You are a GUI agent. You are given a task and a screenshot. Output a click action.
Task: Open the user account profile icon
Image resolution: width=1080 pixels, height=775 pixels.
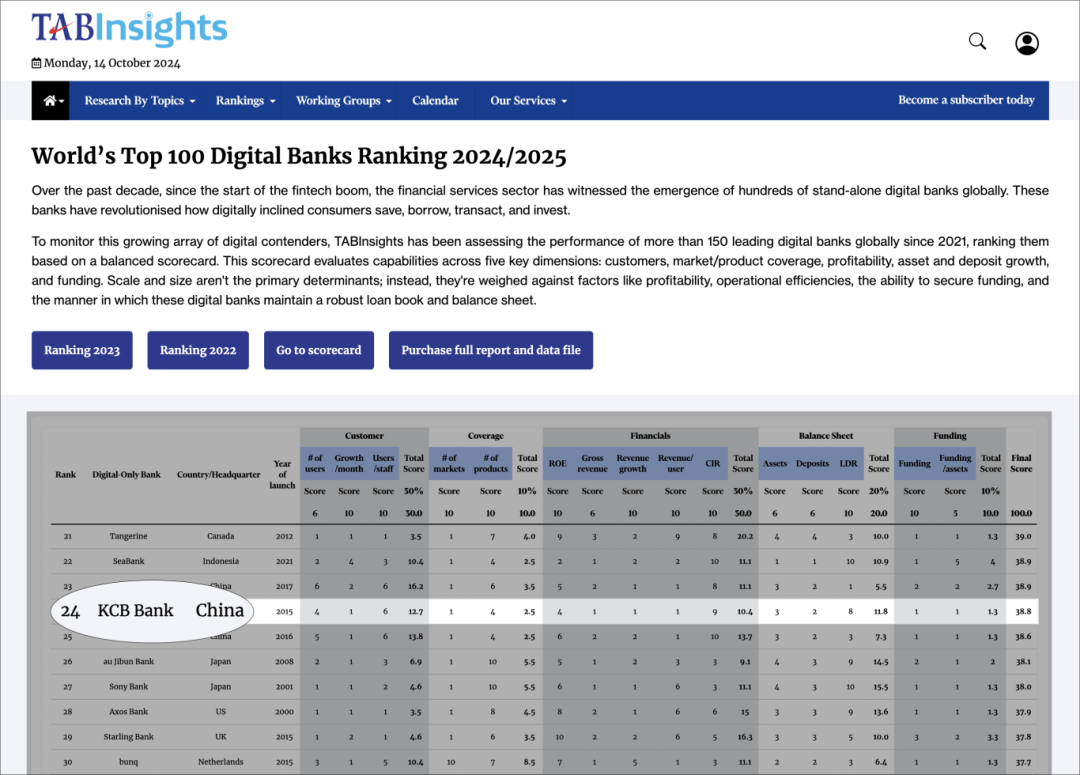[1027, 43]
